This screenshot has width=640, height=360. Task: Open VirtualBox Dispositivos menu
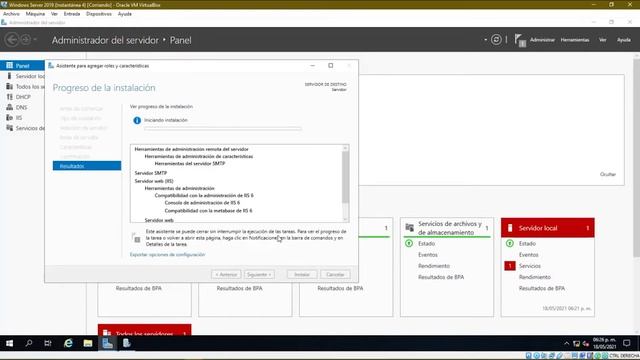click(99, 14)
